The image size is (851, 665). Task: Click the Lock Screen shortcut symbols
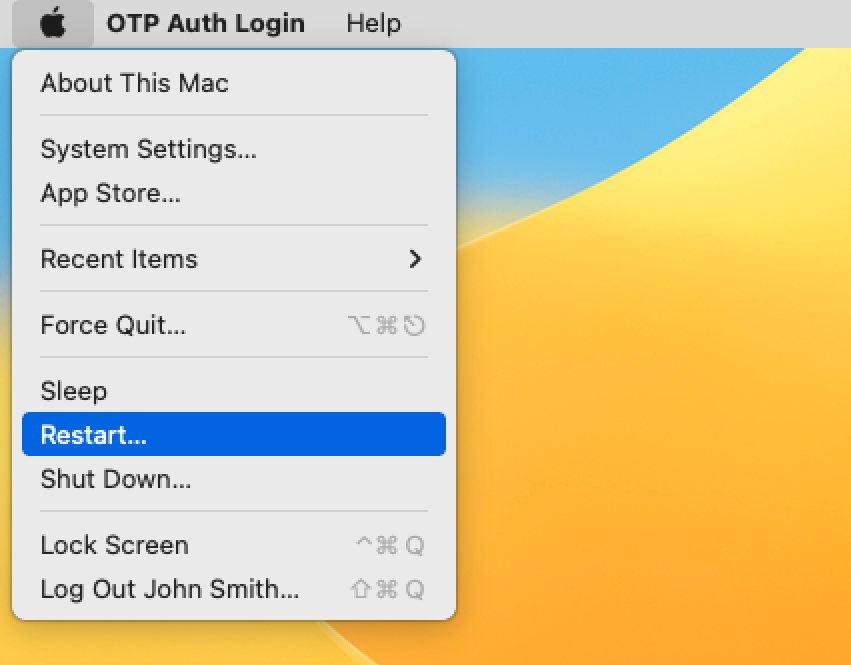390,545
